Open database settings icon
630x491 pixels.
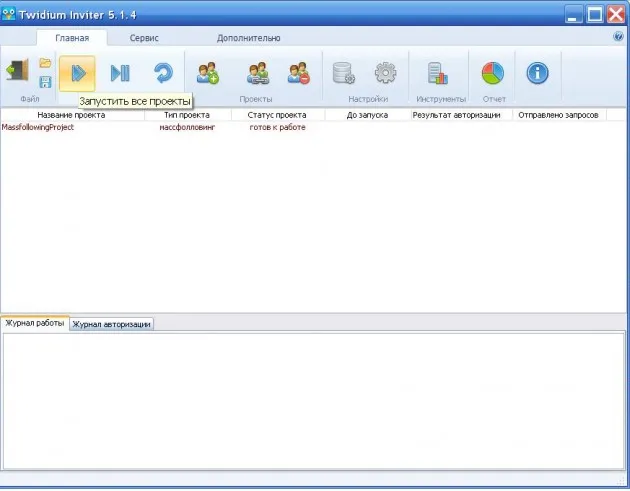click(x=344, y=73)
